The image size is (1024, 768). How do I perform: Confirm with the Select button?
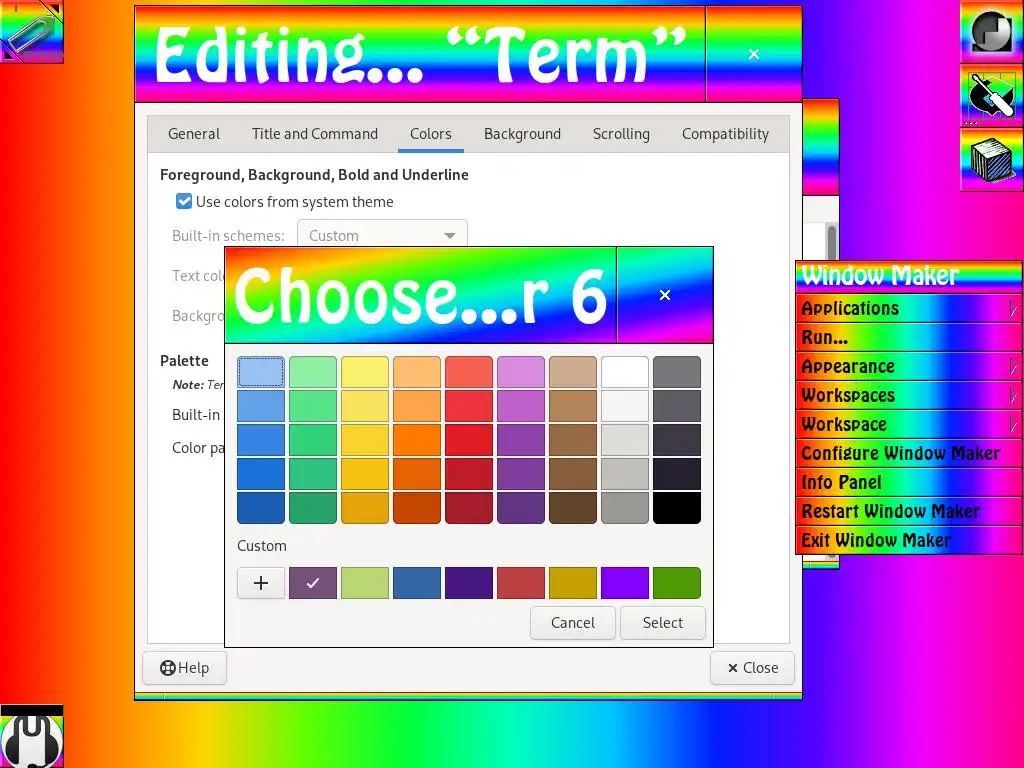662,622
